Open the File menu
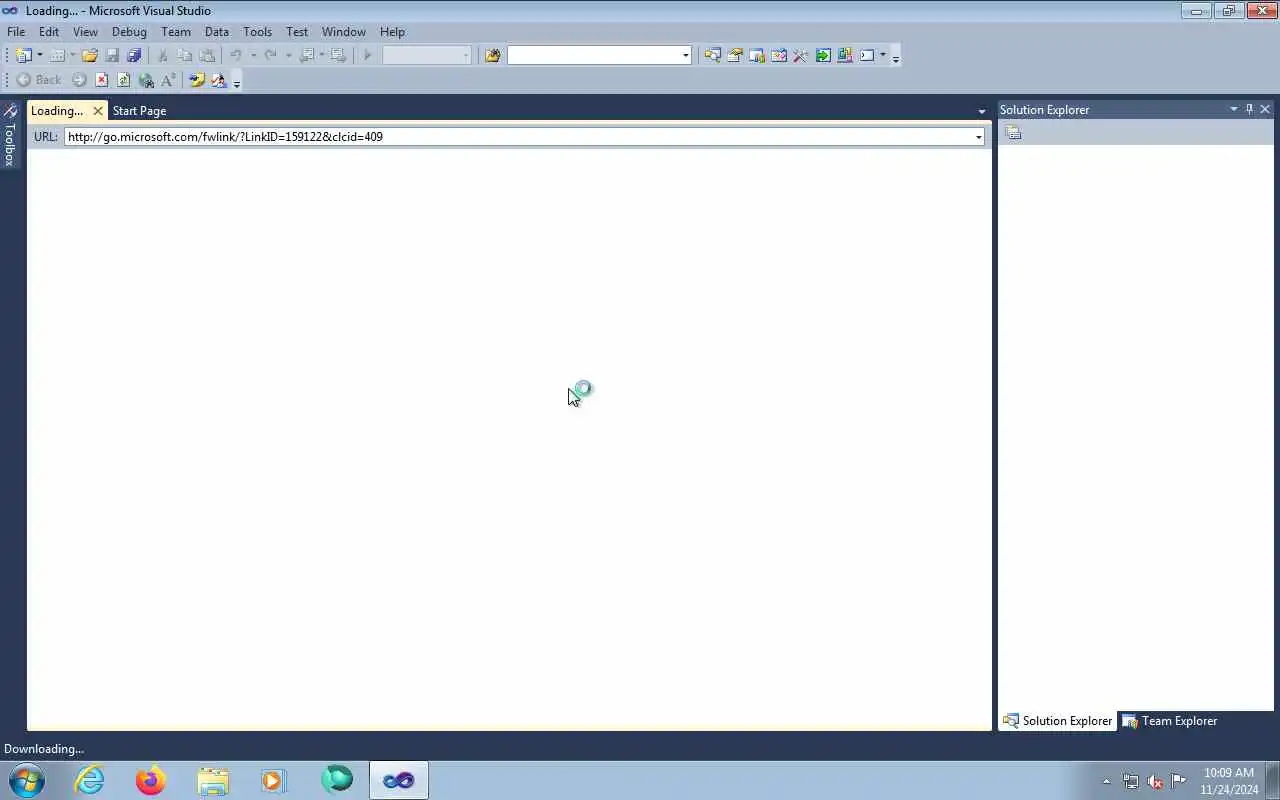Image resolution: width=1280 pixels, height=800 pixels. pyautogui.click(x=16, y=32)
